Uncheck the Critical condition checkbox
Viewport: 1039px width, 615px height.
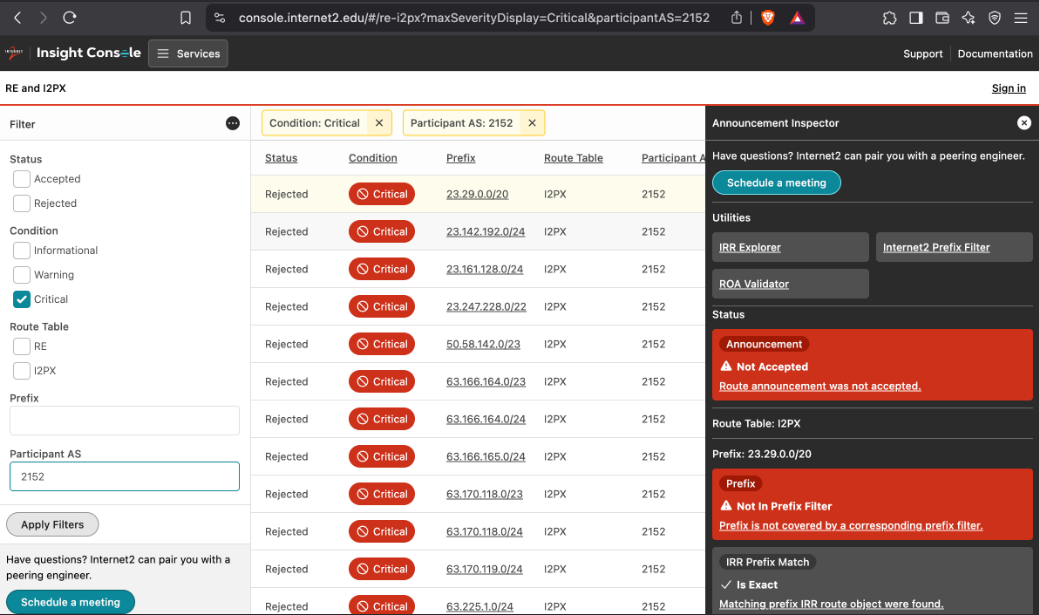click(22, 300)
